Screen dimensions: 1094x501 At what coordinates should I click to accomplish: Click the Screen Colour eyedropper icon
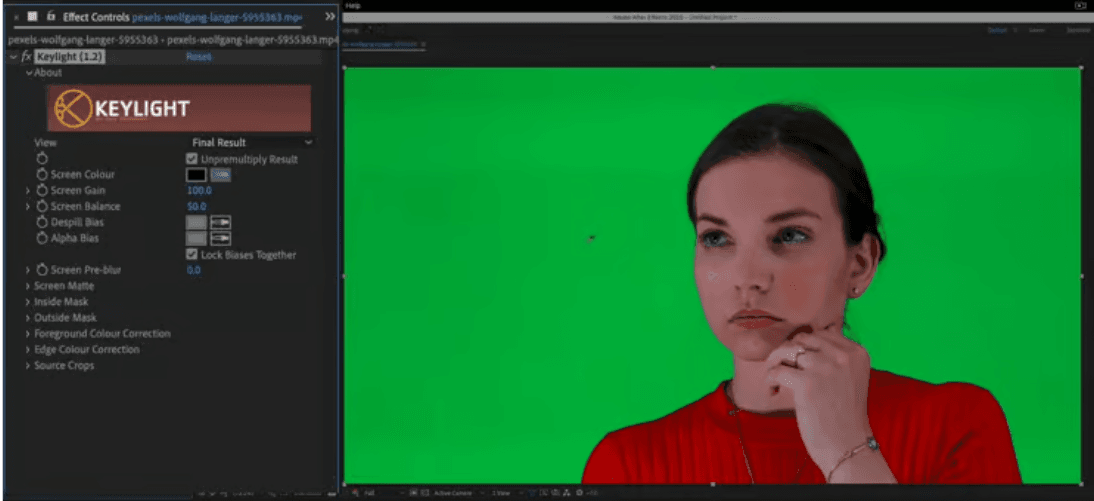coord(221,175)
